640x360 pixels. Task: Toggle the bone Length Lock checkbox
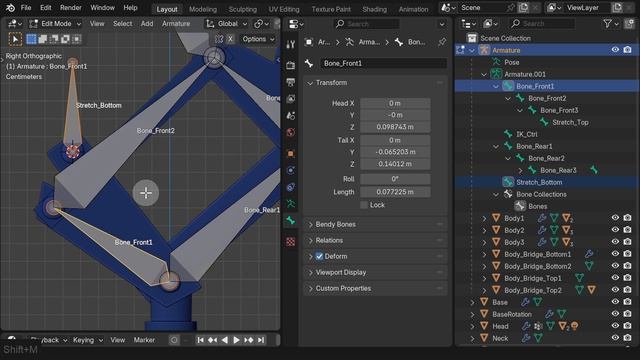pyautogui.click(x=364, y=205)
